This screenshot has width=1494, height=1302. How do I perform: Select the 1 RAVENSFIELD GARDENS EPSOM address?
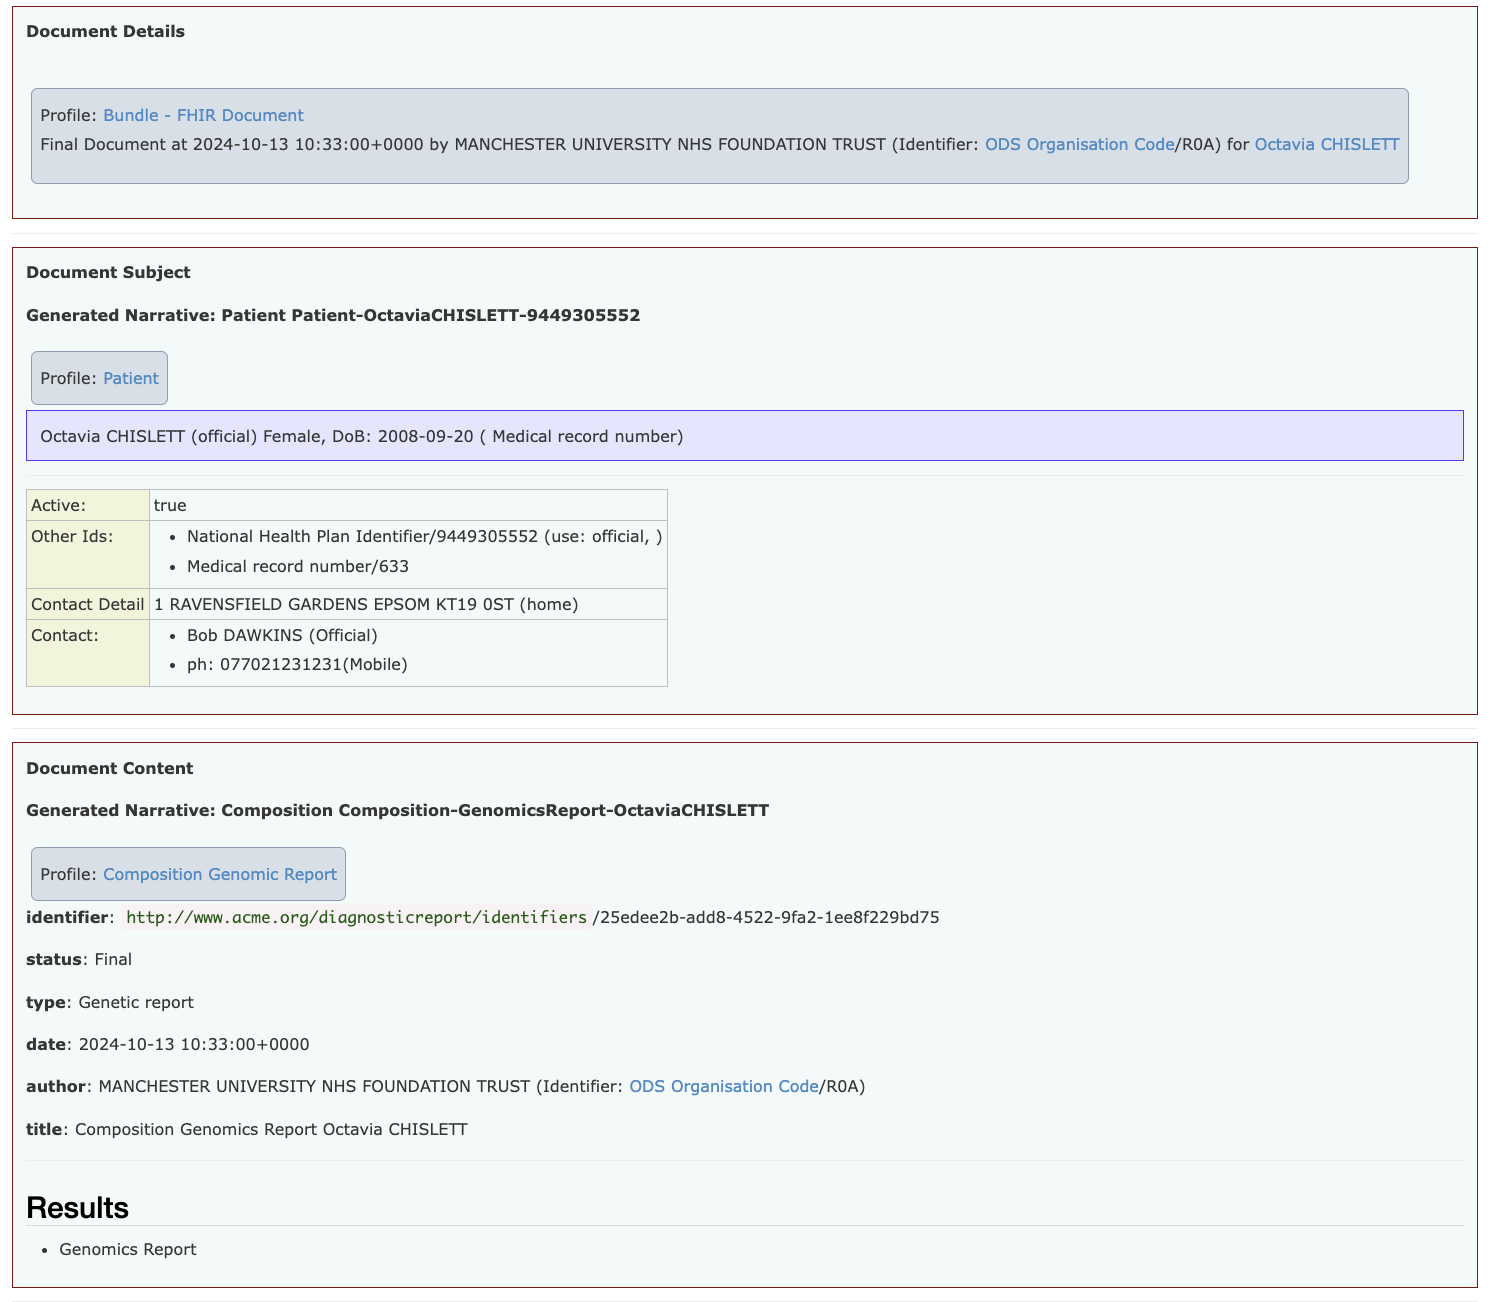[x=366, y=604]
